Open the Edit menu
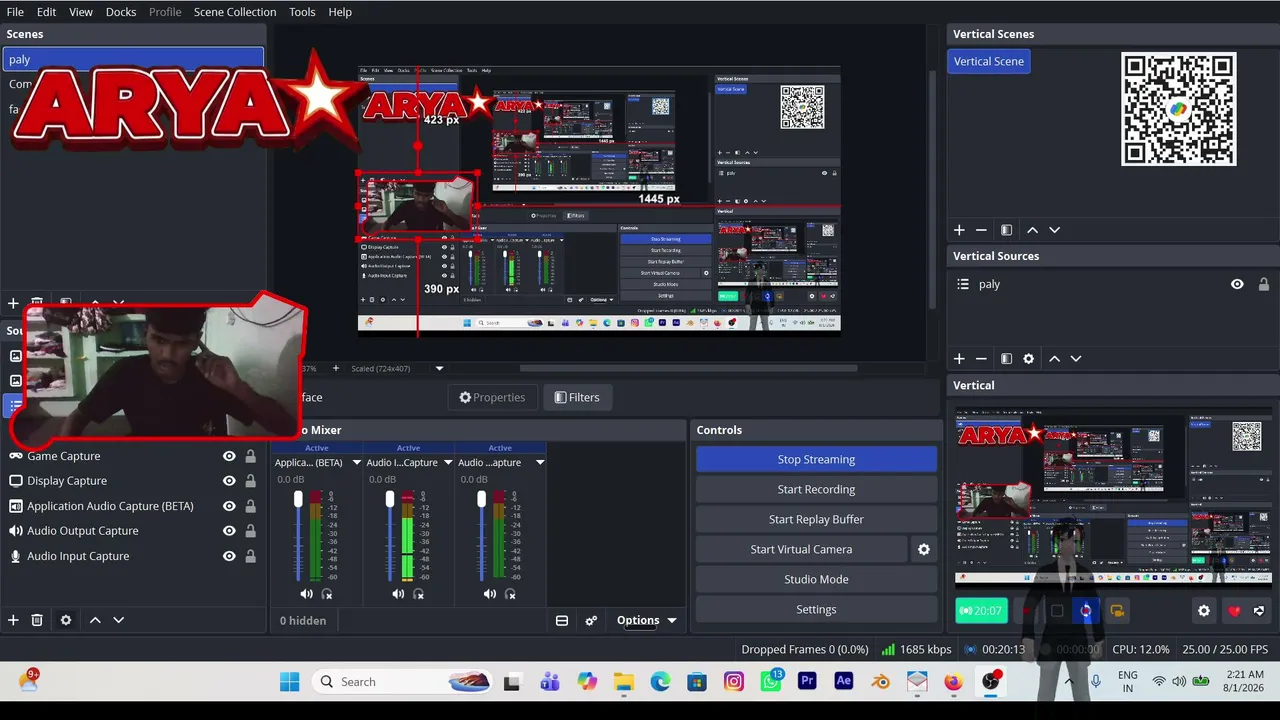The image size is (1280, 720). pyautogui.click(x=46, y=12)
